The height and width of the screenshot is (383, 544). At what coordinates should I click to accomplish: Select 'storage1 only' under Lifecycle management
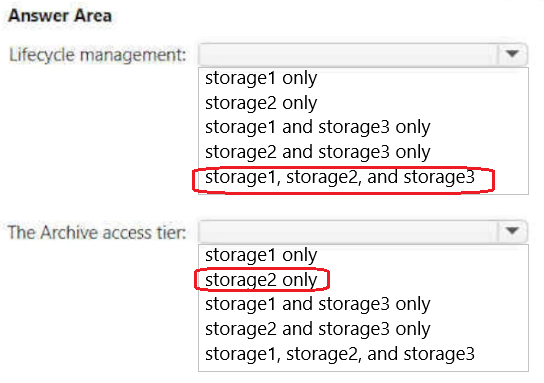261,78
